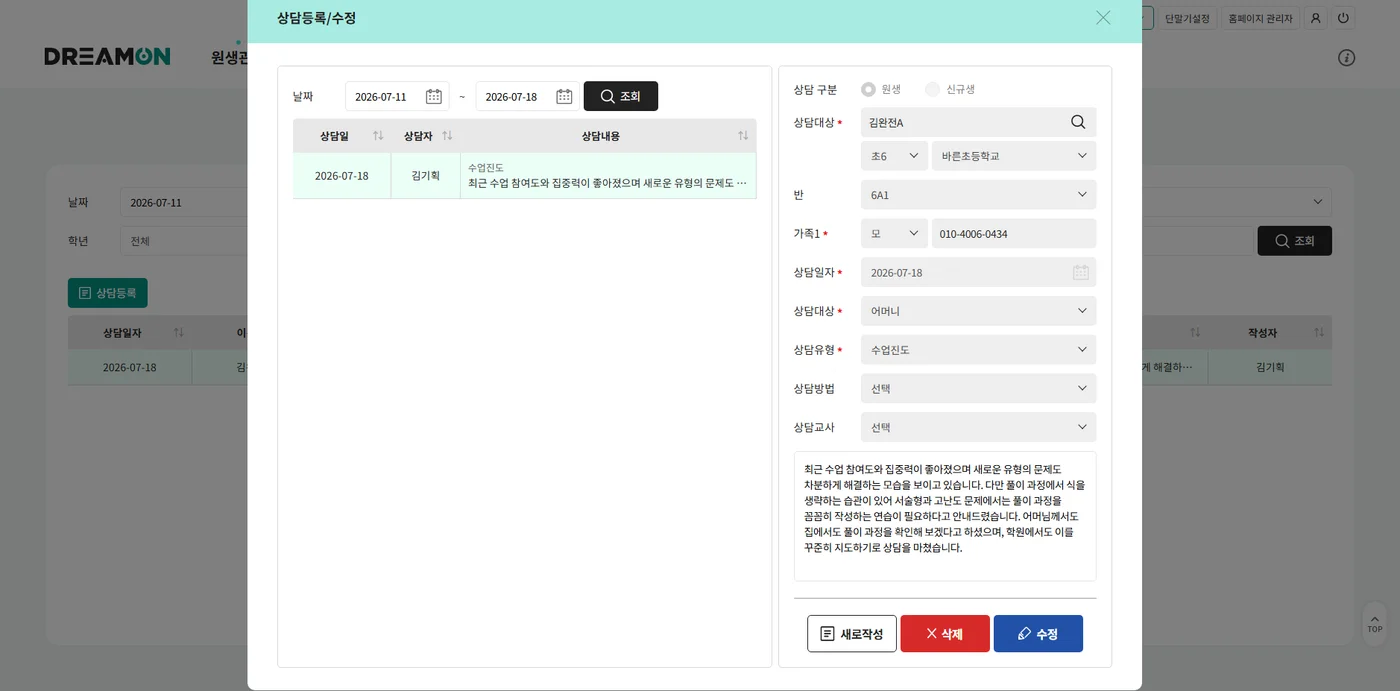Viewport: 1400px width, 691px height.
Task: Expand the 상담교사 선택 dropdown
Action: tap(978, 427)
